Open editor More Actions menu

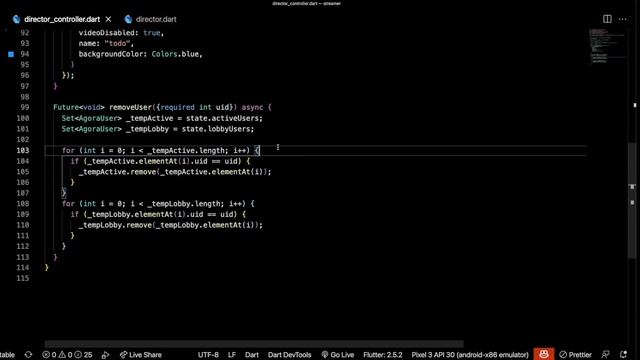click(622, 19)
